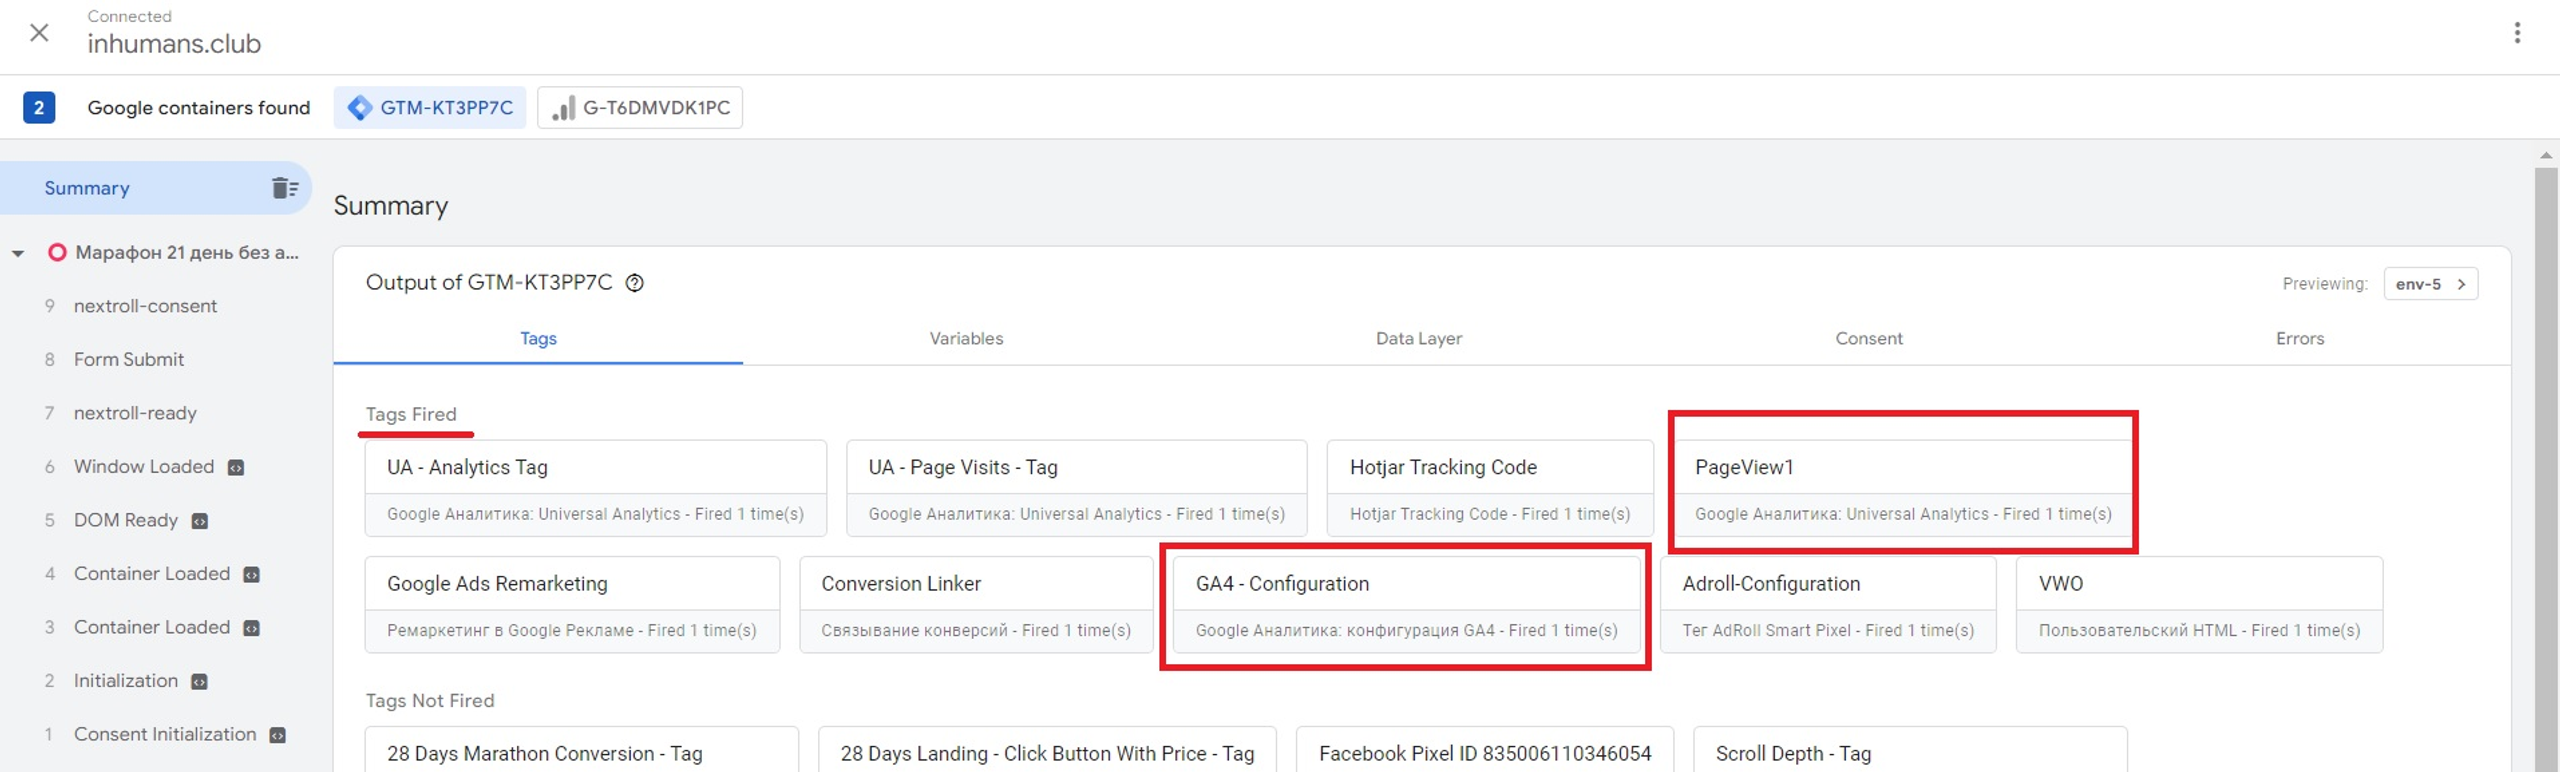2560x772 pixels.
Task: Click the code icon beside Initialization
Action: coord(200,681)
